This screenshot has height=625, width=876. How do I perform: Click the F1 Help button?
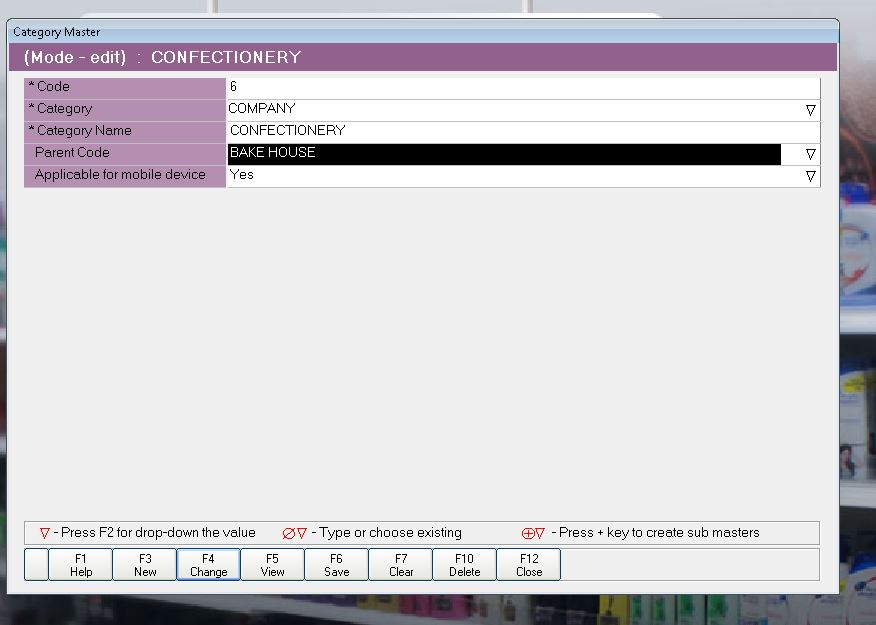click(x=80, y=565)
